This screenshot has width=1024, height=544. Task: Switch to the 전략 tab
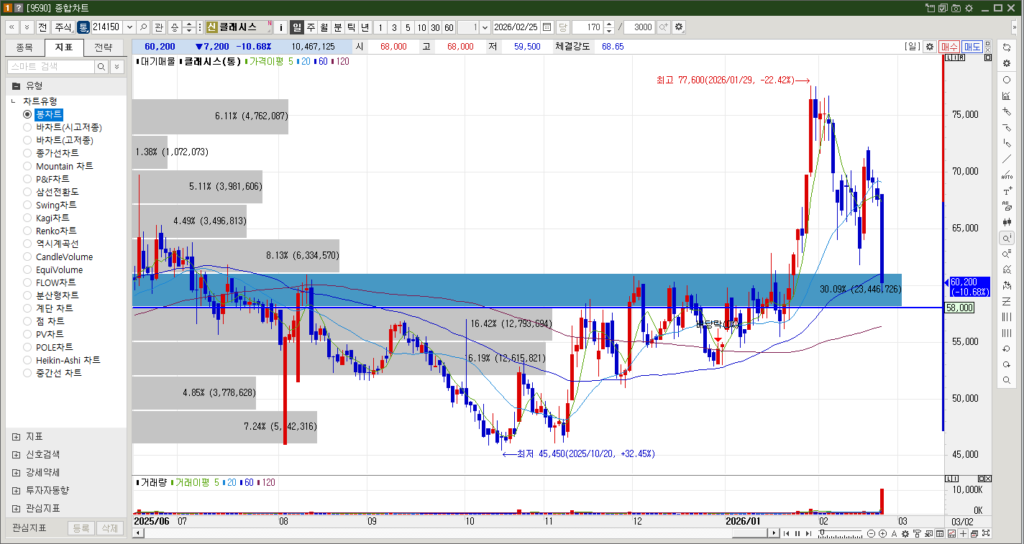(x=103, y=47)
